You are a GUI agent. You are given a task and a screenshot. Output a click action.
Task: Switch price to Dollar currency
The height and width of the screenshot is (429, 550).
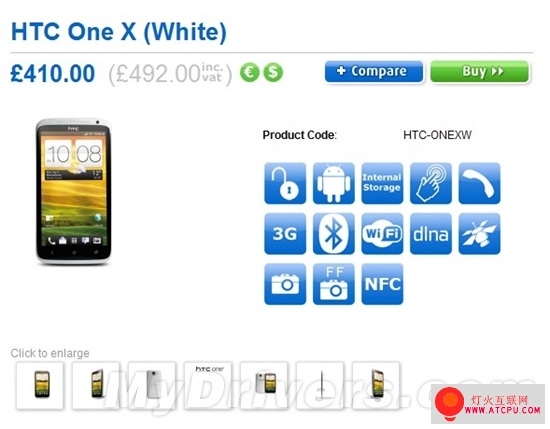pyautogui.click(x=273, y=72)
